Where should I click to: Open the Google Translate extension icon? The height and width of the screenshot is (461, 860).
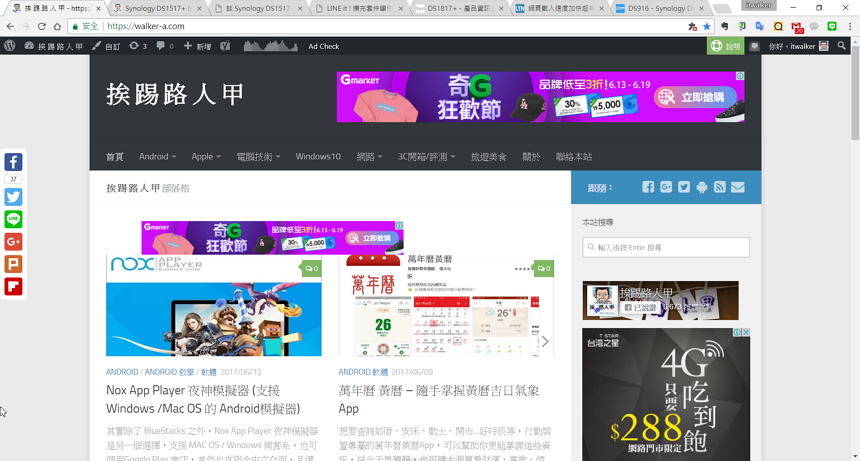coord(760,26)
